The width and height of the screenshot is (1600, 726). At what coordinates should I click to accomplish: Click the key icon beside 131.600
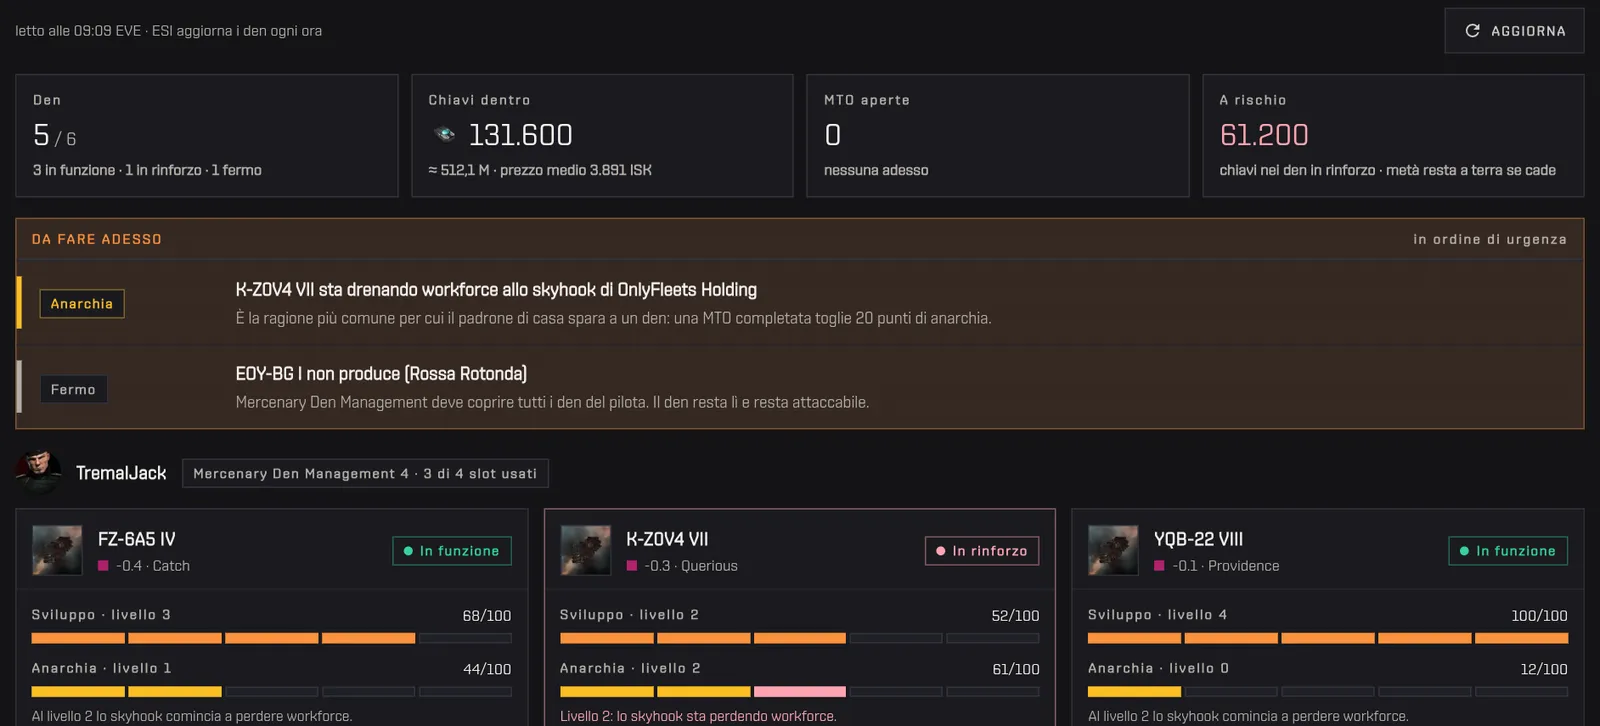click(445, 134)
